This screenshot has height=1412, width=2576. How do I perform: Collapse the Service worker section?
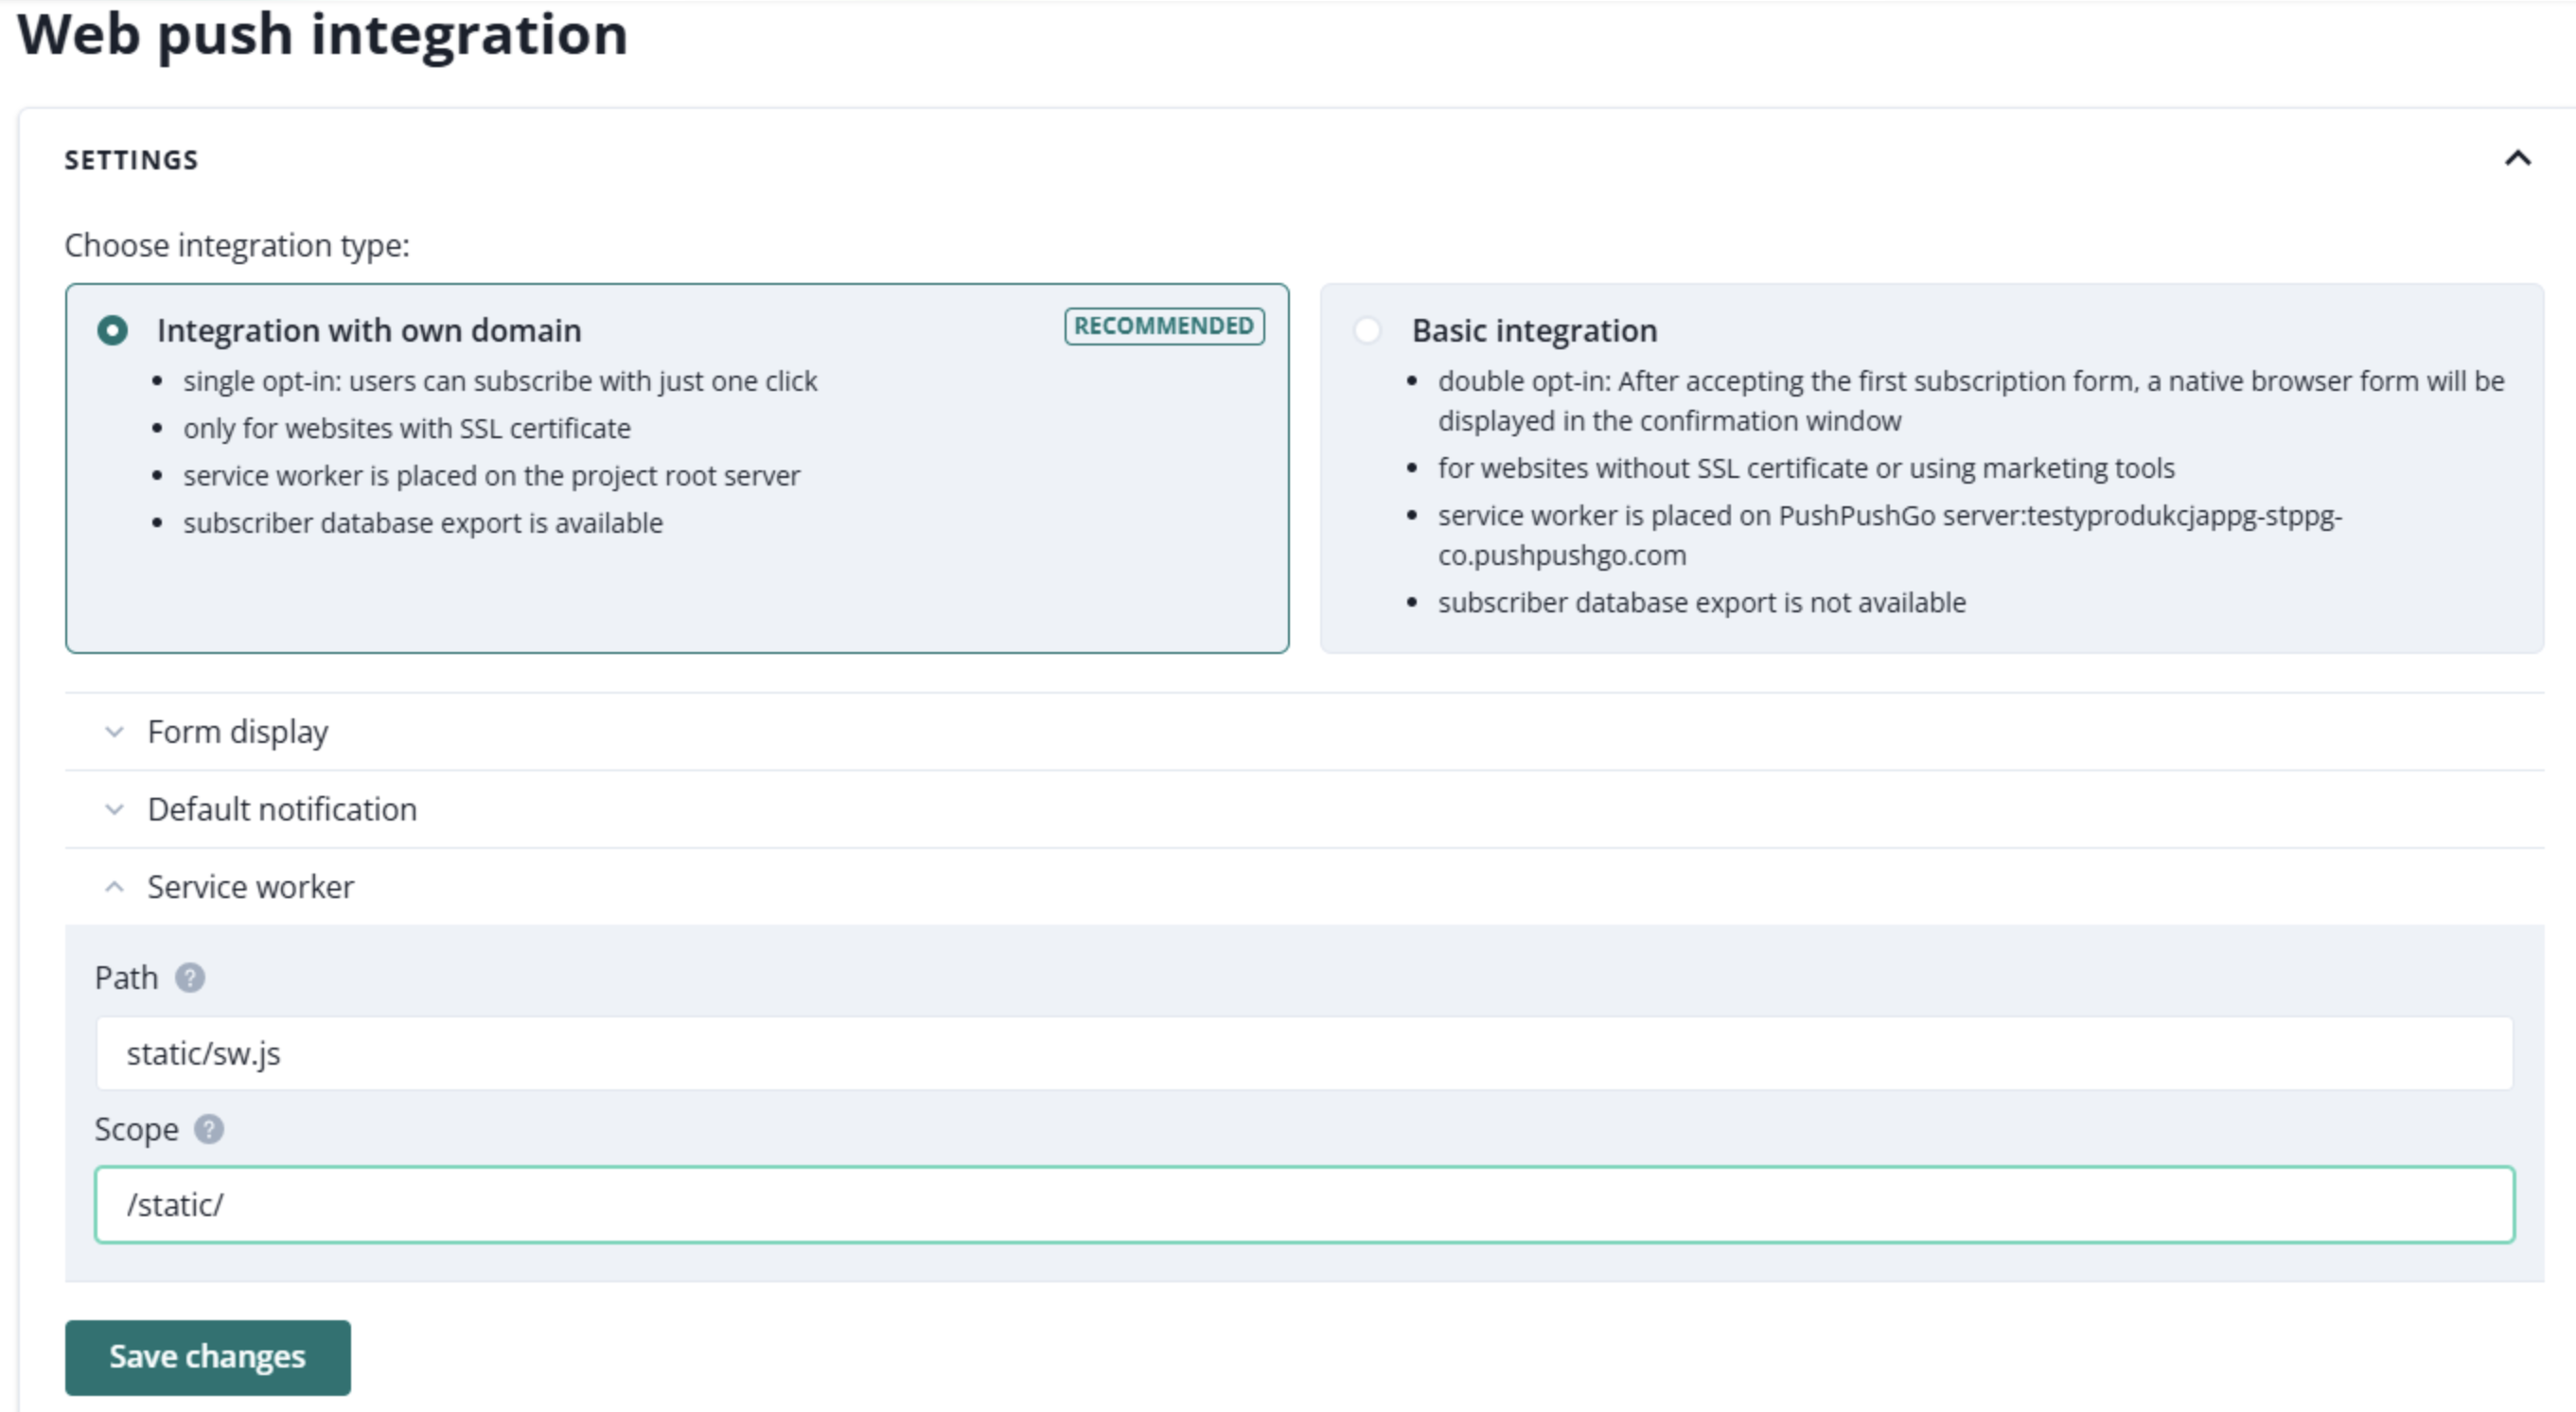click(250, 887)
